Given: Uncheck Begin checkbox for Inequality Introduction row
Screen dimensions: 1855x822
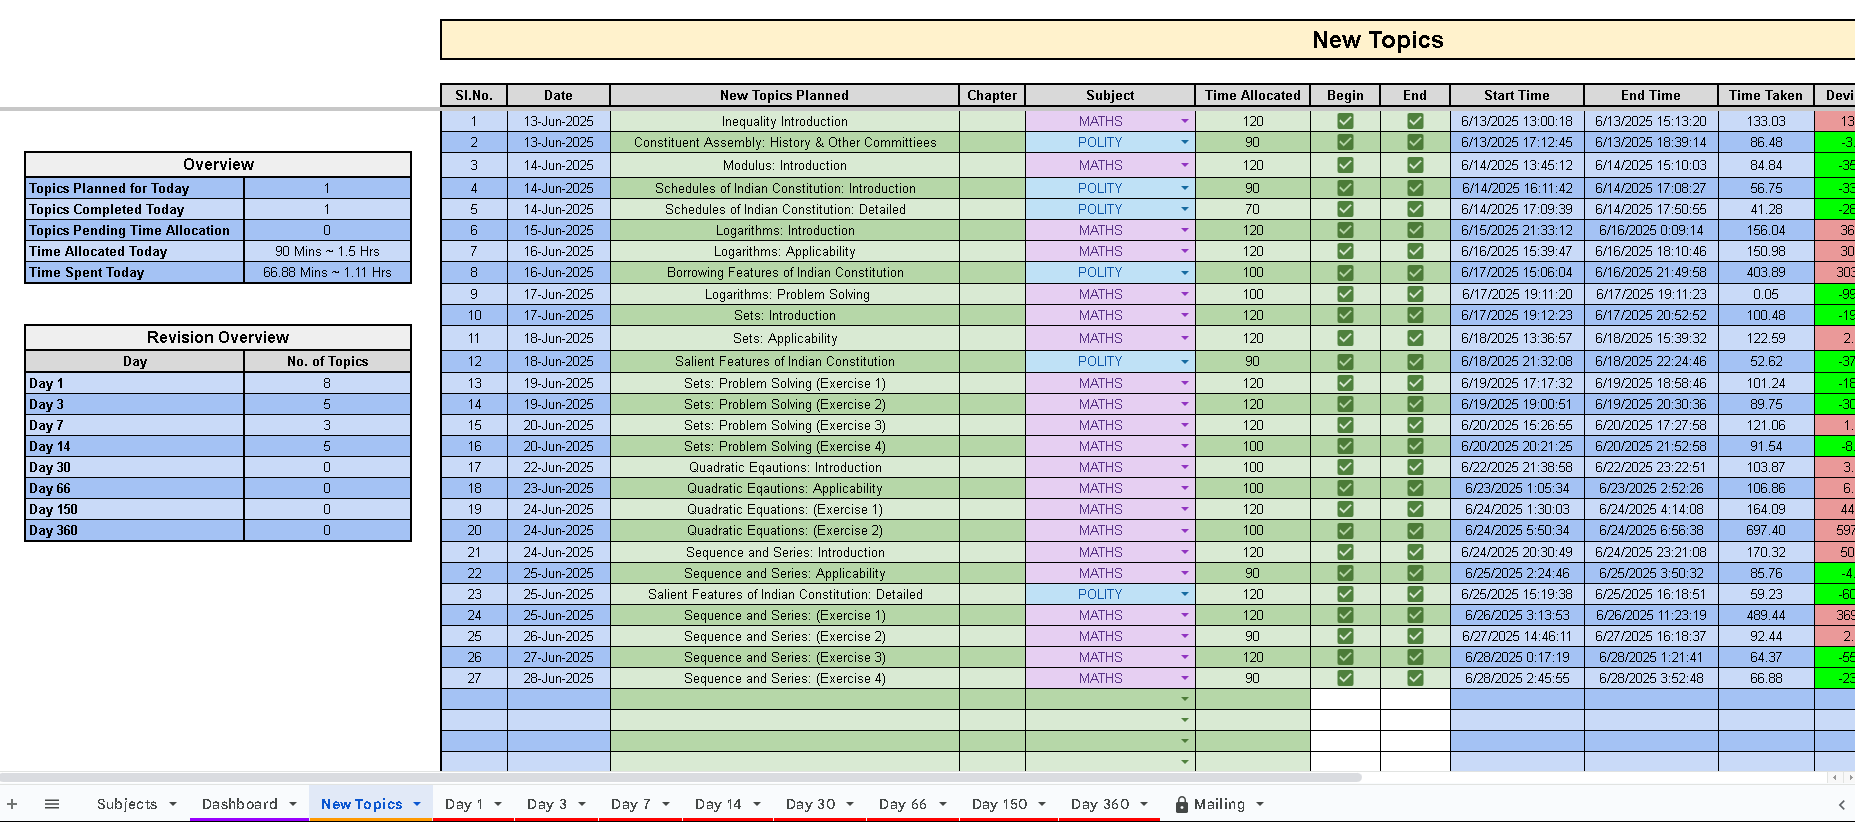Looking at the screenshot, I should (1345, 121).
